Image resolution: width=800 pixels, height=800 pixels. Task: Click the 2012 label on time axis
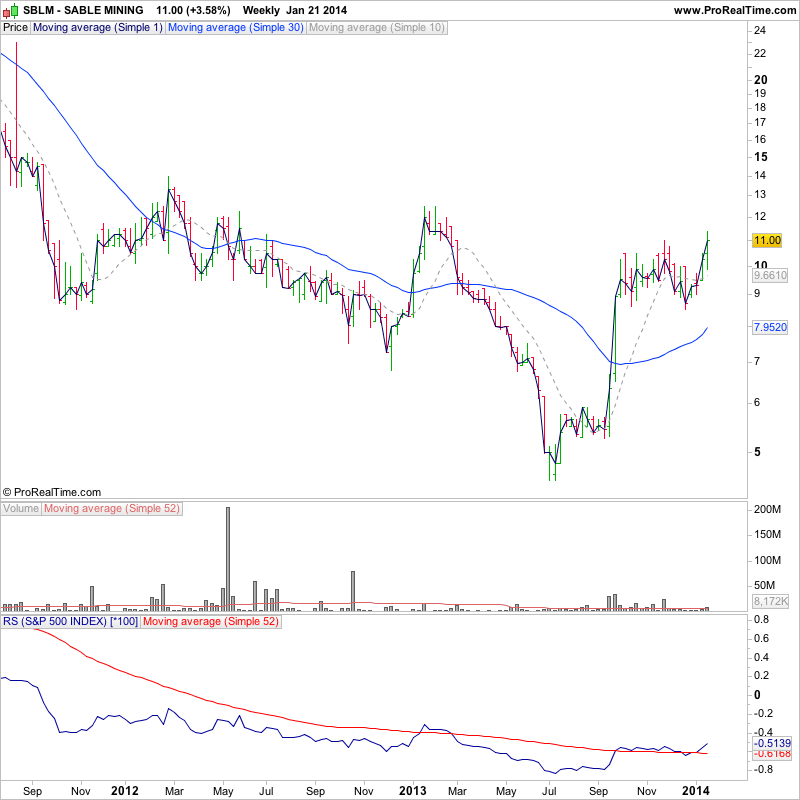[124, 791]
